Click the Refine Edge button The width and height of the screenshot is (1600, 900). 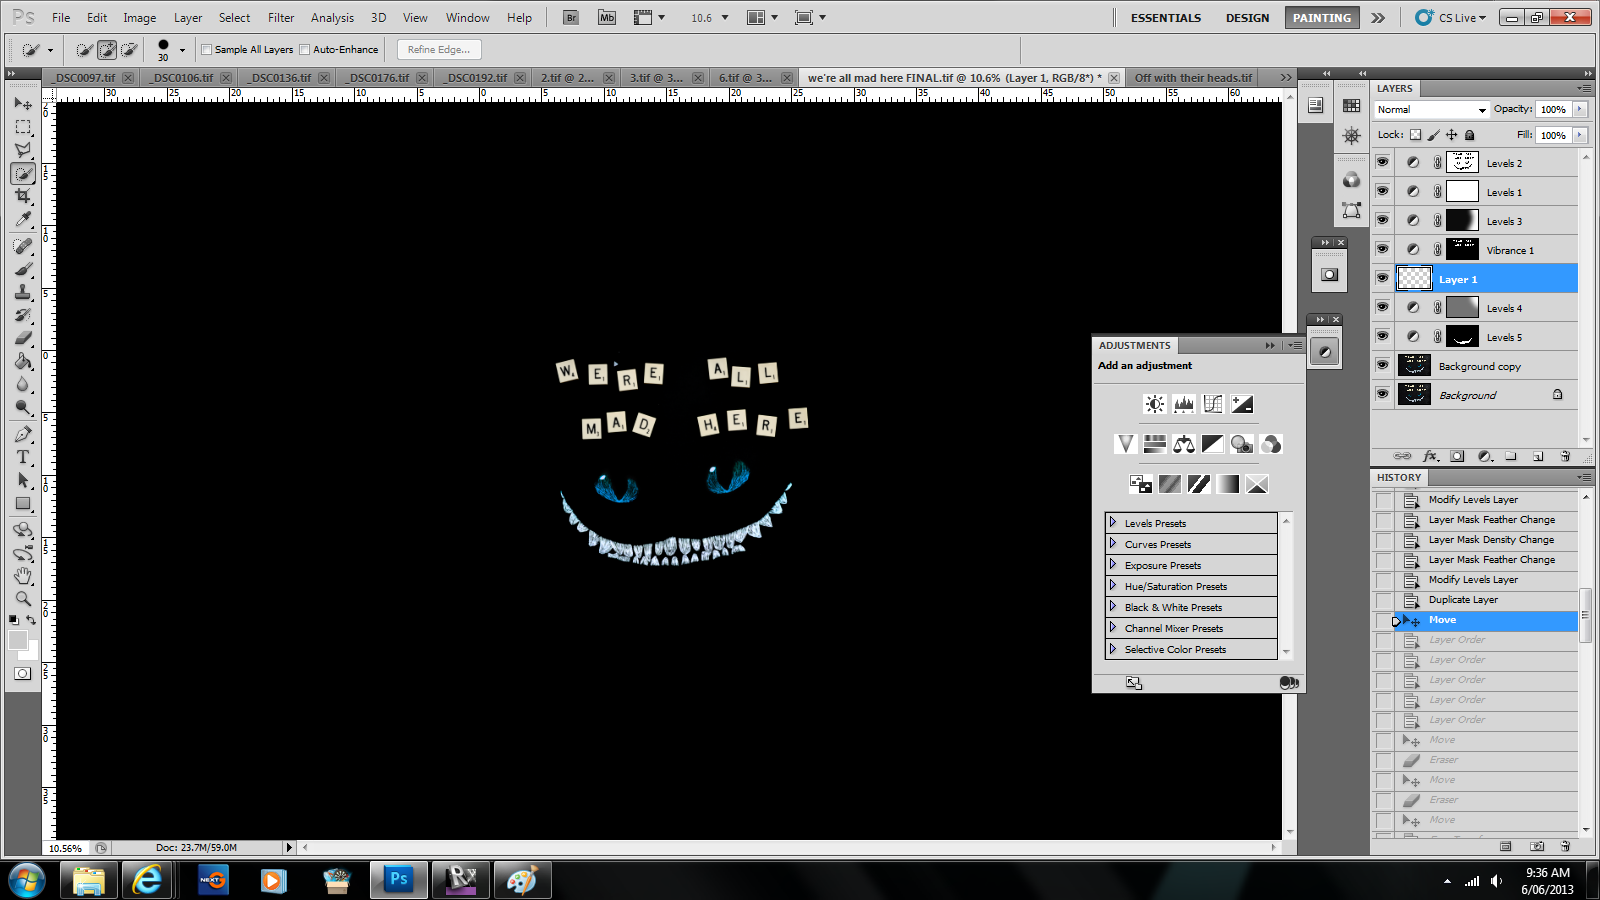coord(439,49)
